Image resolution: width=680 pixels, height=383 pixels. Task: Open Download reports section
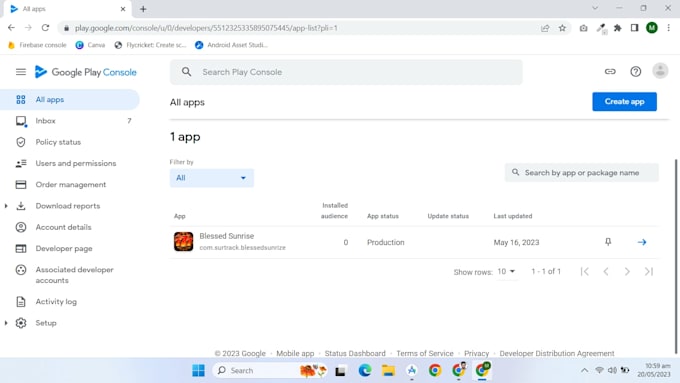tap(68, 206)
